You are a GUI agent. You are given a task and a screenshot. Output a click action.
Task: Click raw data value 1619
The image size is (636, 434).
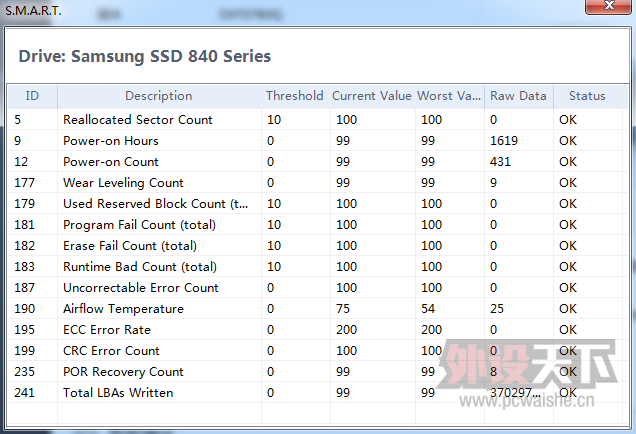[504, 141]
